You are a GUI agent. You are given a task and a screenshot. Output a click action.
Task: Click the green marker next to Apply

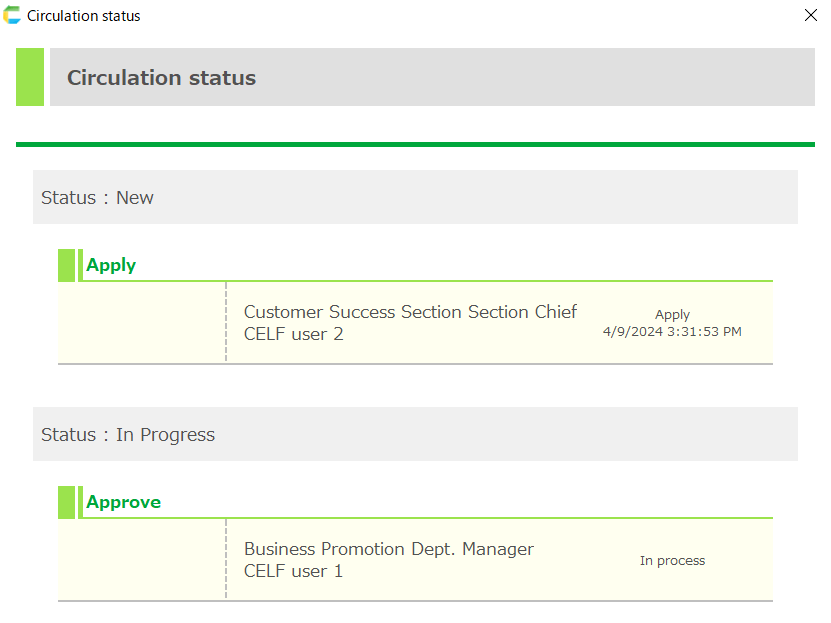[67, 265]
